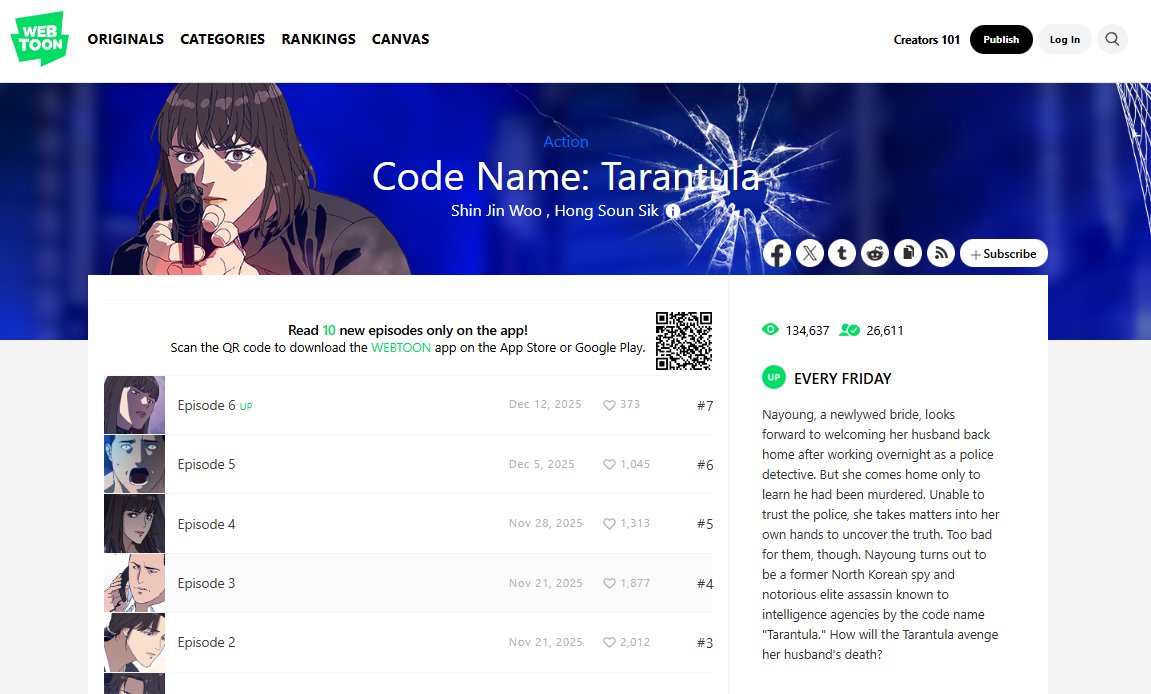
Task: Click the Publish button
Action: pyautogui.click(x=1001, y=40)
